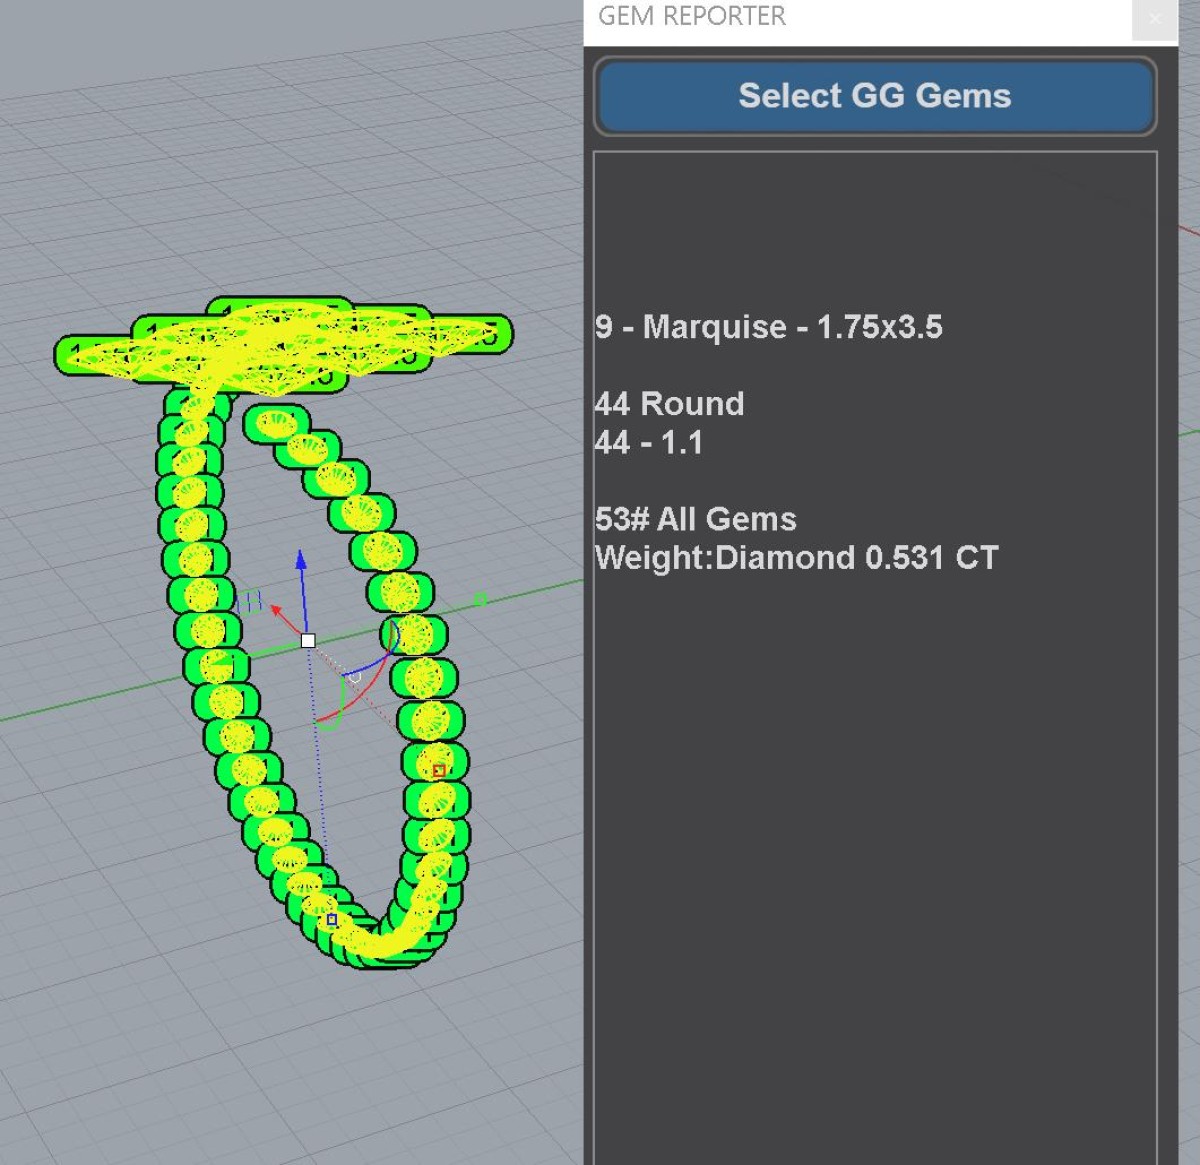Image resolution: width=1200 pixels, height=1165 pixels.
Task: Click the small white gumball menu circle
Action: pyautogui.click(x=354, y=678)
